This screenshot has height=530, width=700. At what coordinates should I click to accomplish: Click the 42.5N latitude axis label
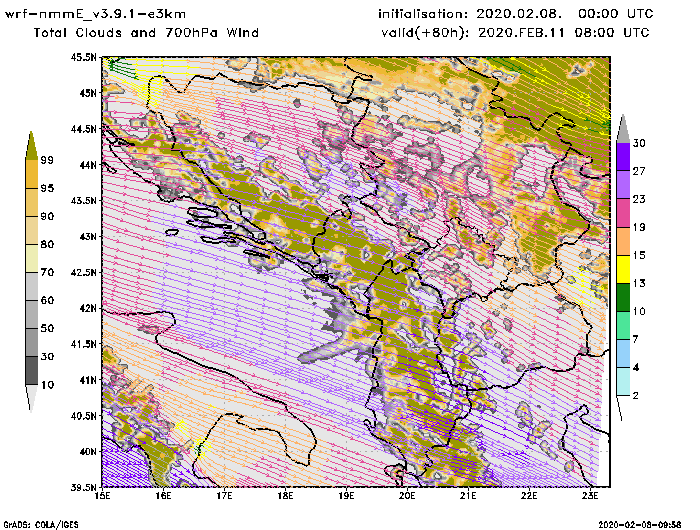(83, 272)
